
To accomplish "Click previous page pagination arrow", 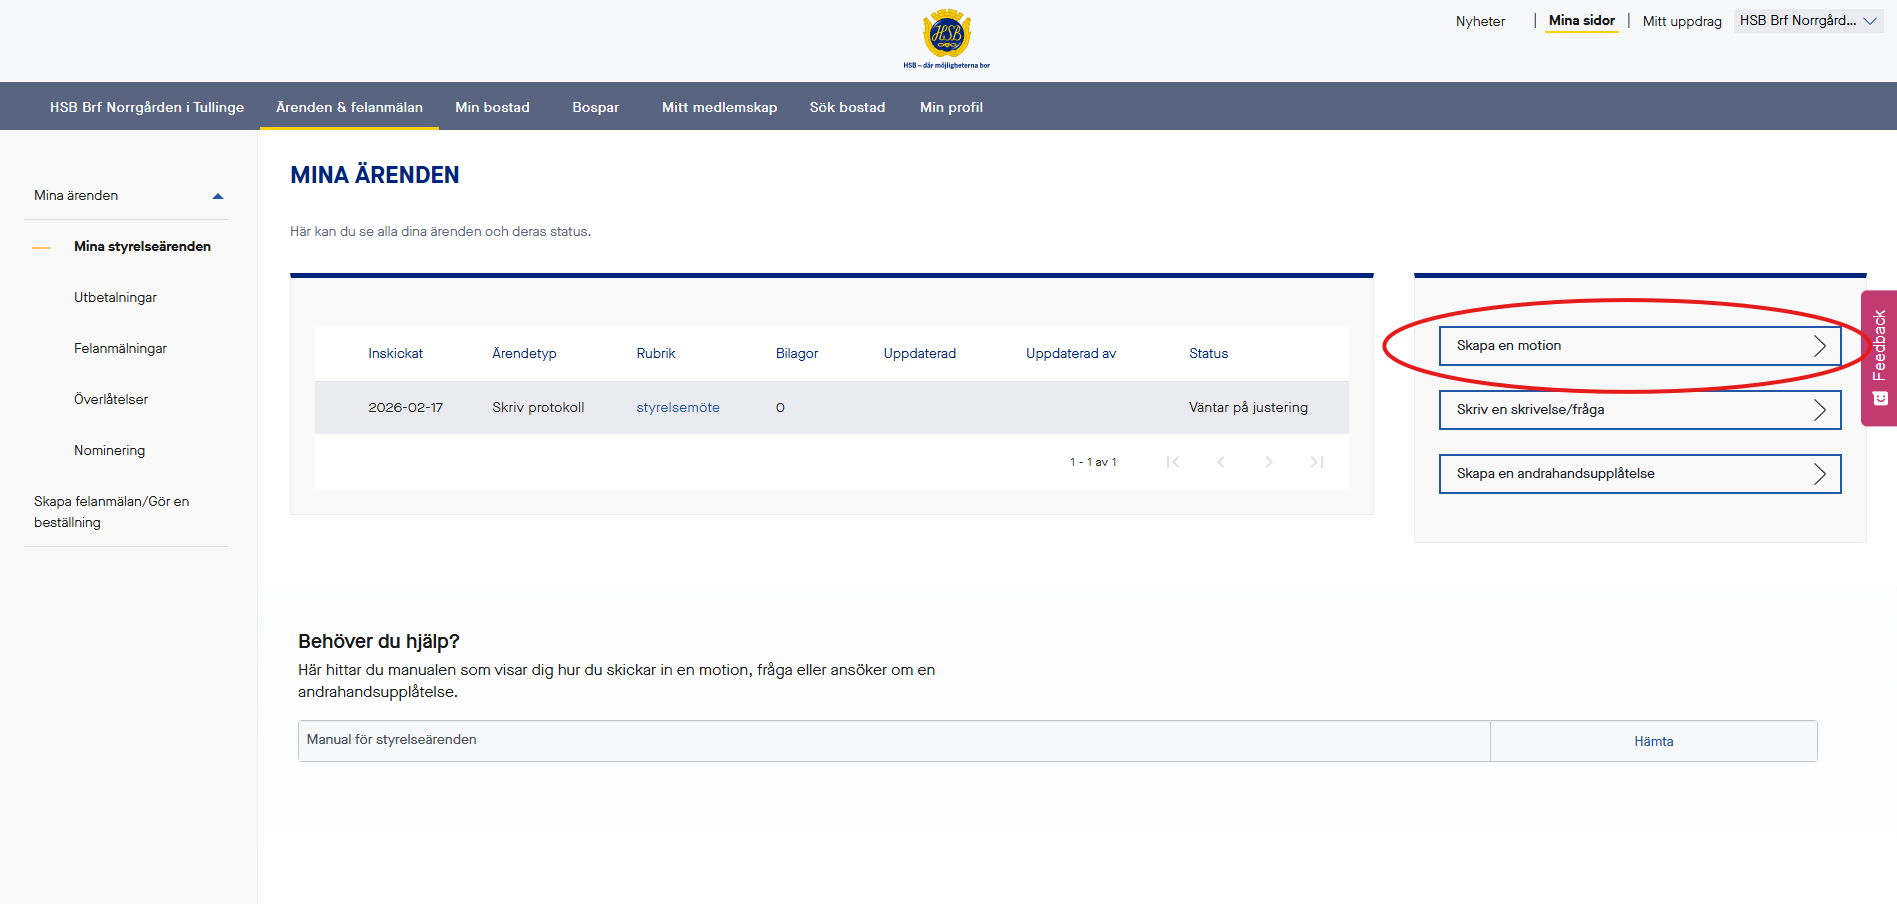I will pyautogui.click(x=1221, y=462).
